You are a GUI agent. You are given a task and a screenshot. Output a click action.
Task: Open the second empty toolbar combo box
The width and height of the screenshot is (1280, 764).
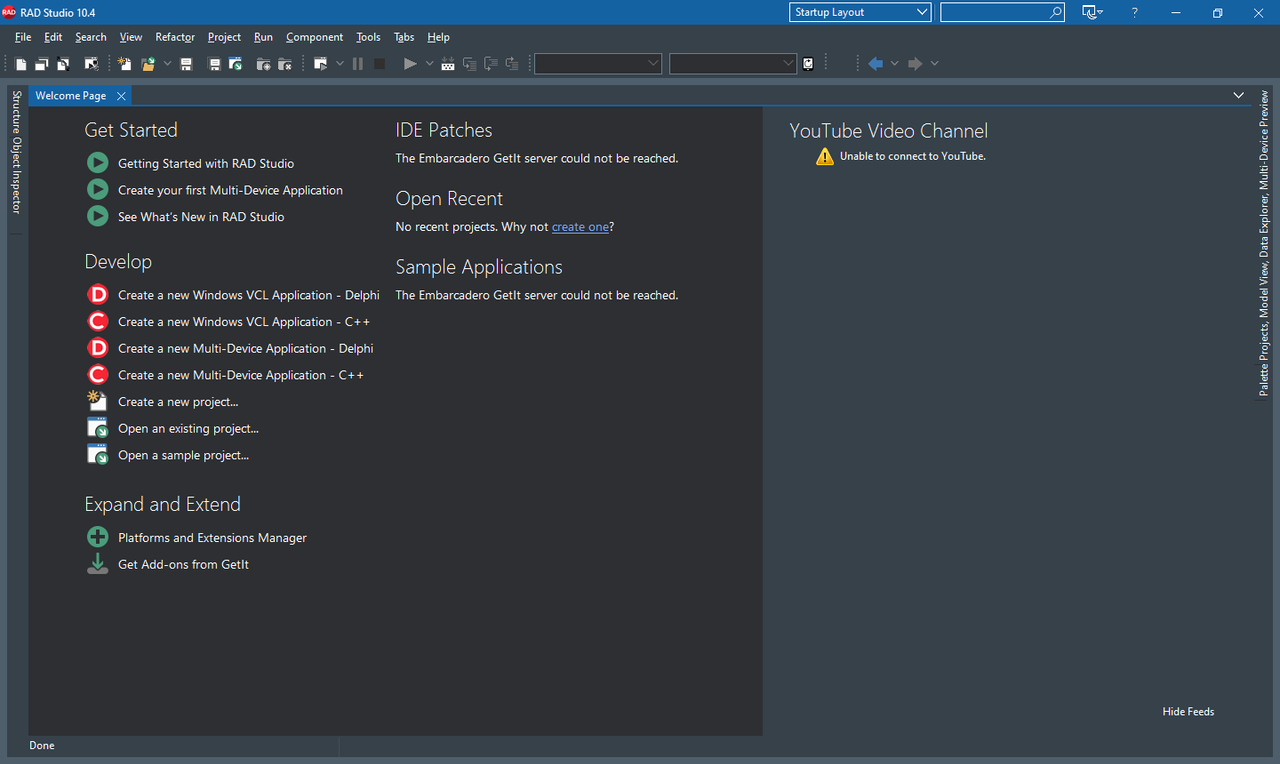tap(733, 64)
